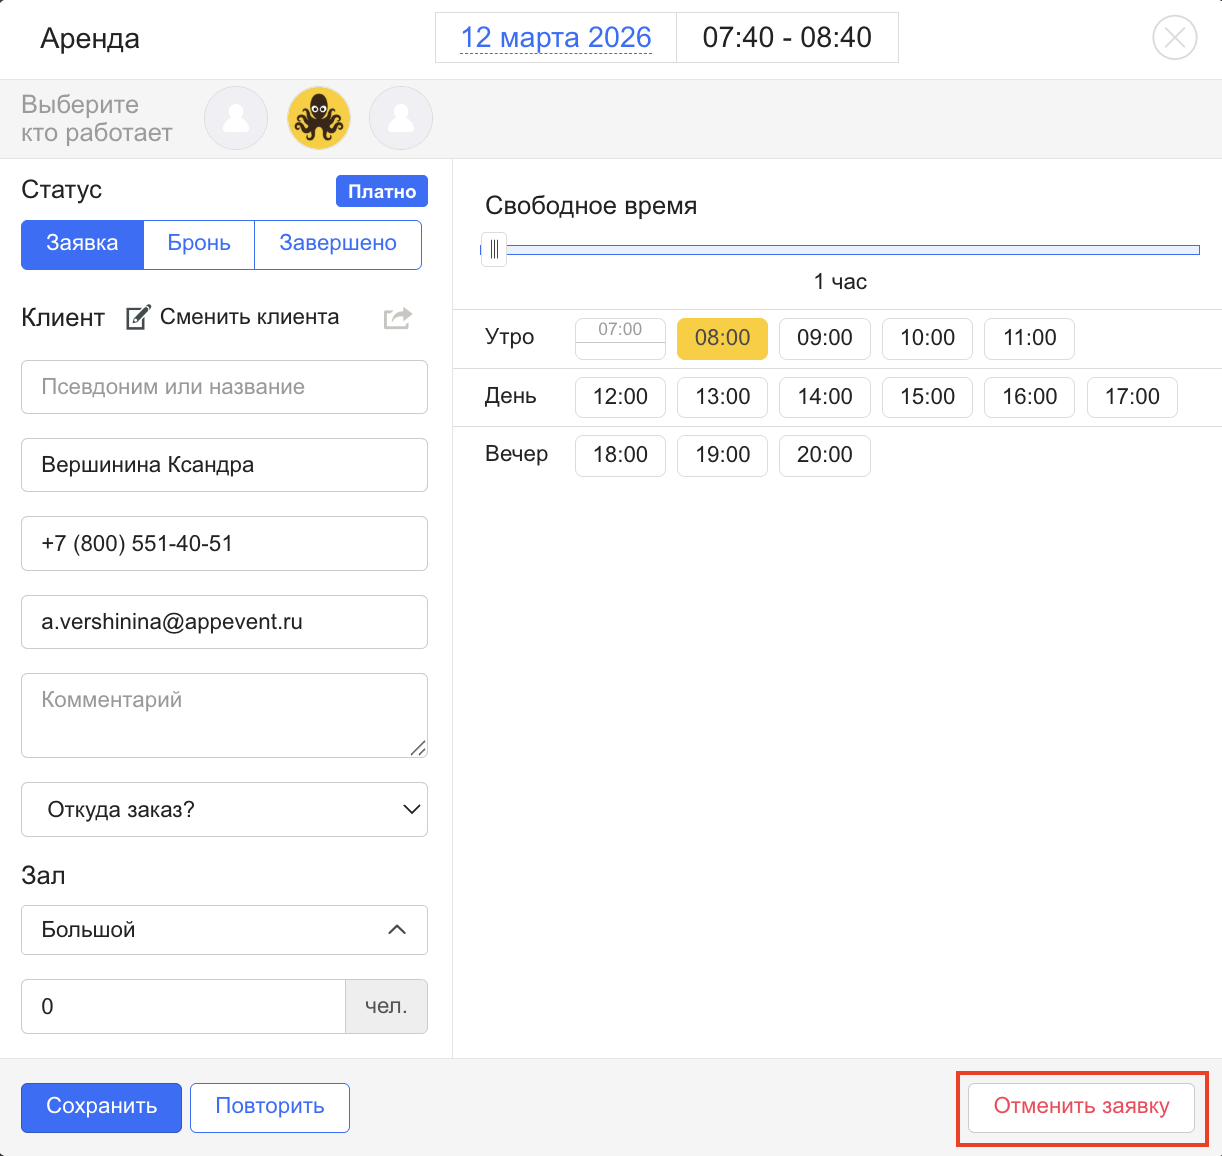Expand the Зал selector showing Большой

click(224, 930)
